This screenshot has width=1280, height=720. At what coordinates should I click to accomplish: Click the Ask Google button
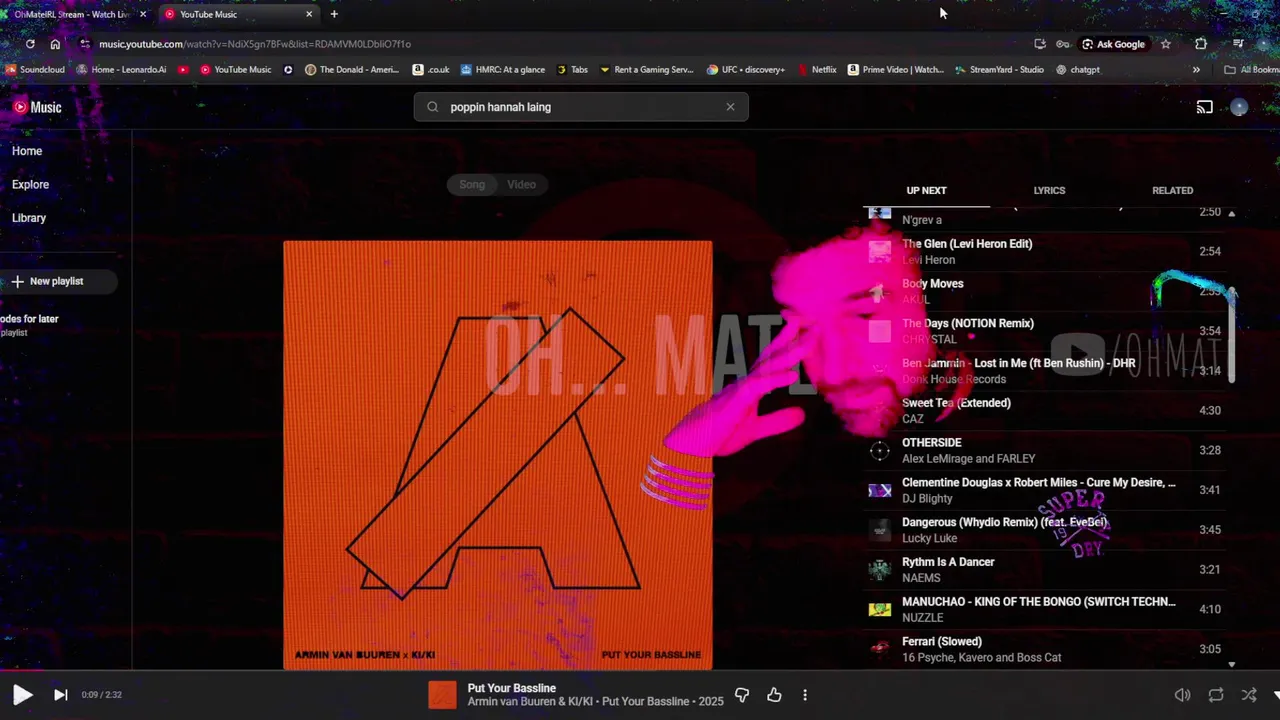(x=1113, y=44)
